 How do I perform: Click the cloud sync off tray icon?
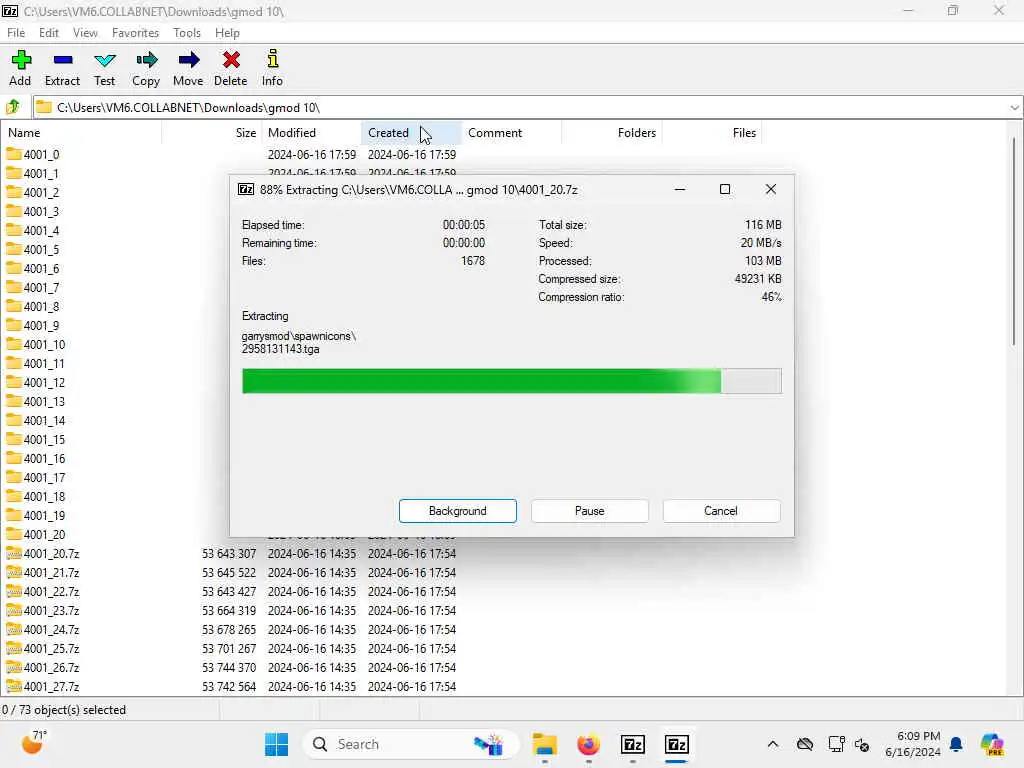coord(805,744)
